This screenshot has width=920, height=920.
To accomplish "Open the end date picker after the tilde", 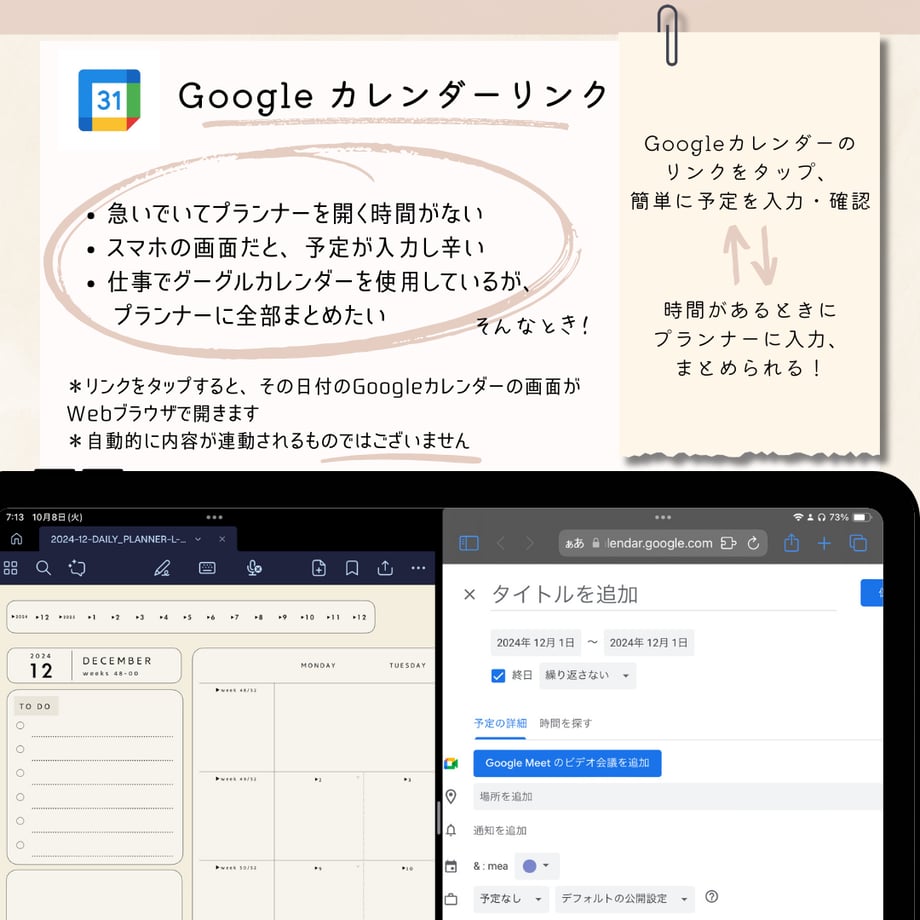I will (x=649, y=642).
